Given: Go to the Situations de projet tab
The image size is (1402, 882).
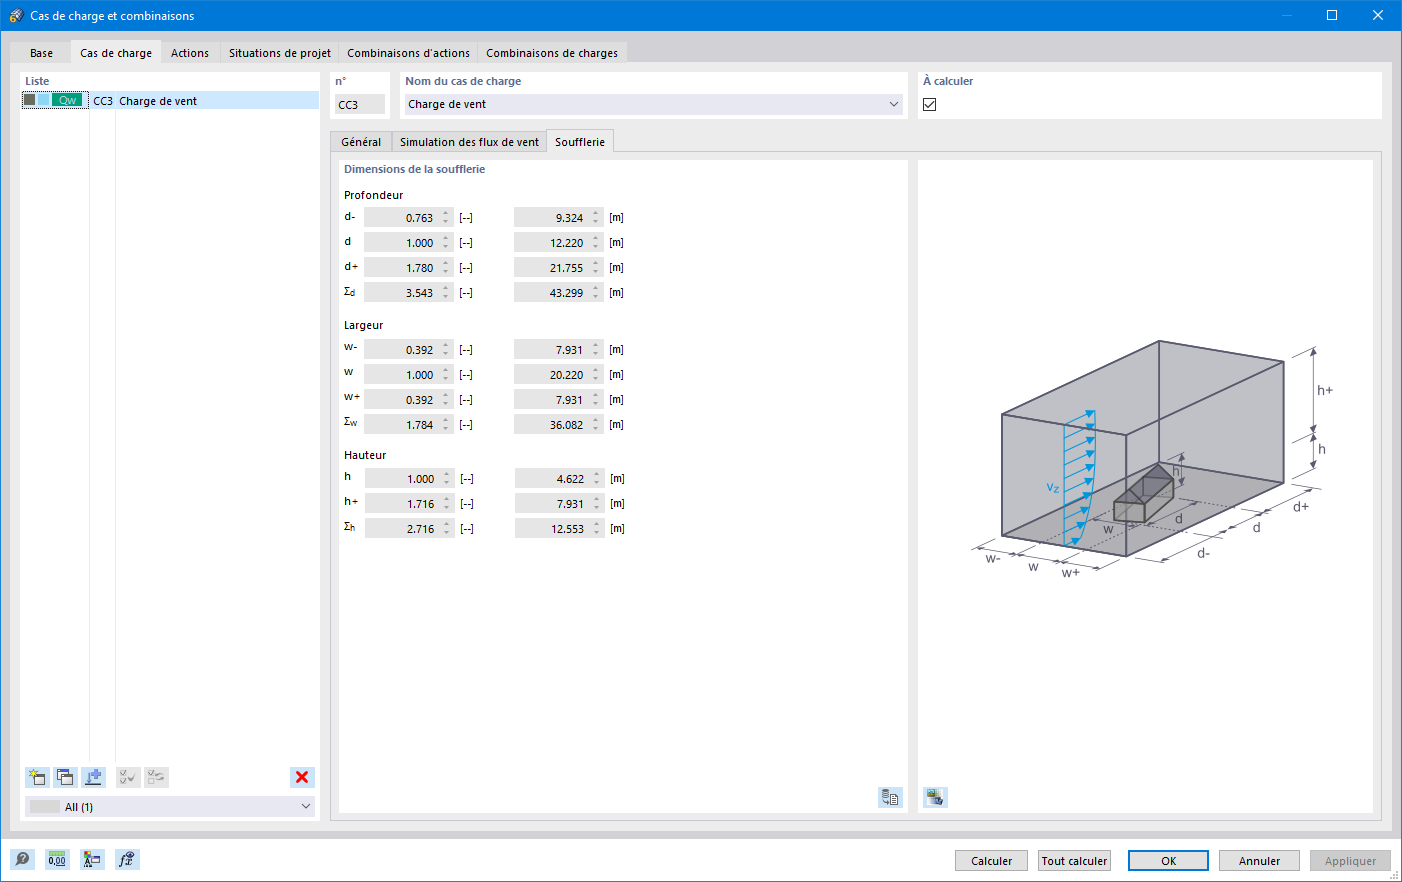Looking at the screenshot, I should coord(280,53).
